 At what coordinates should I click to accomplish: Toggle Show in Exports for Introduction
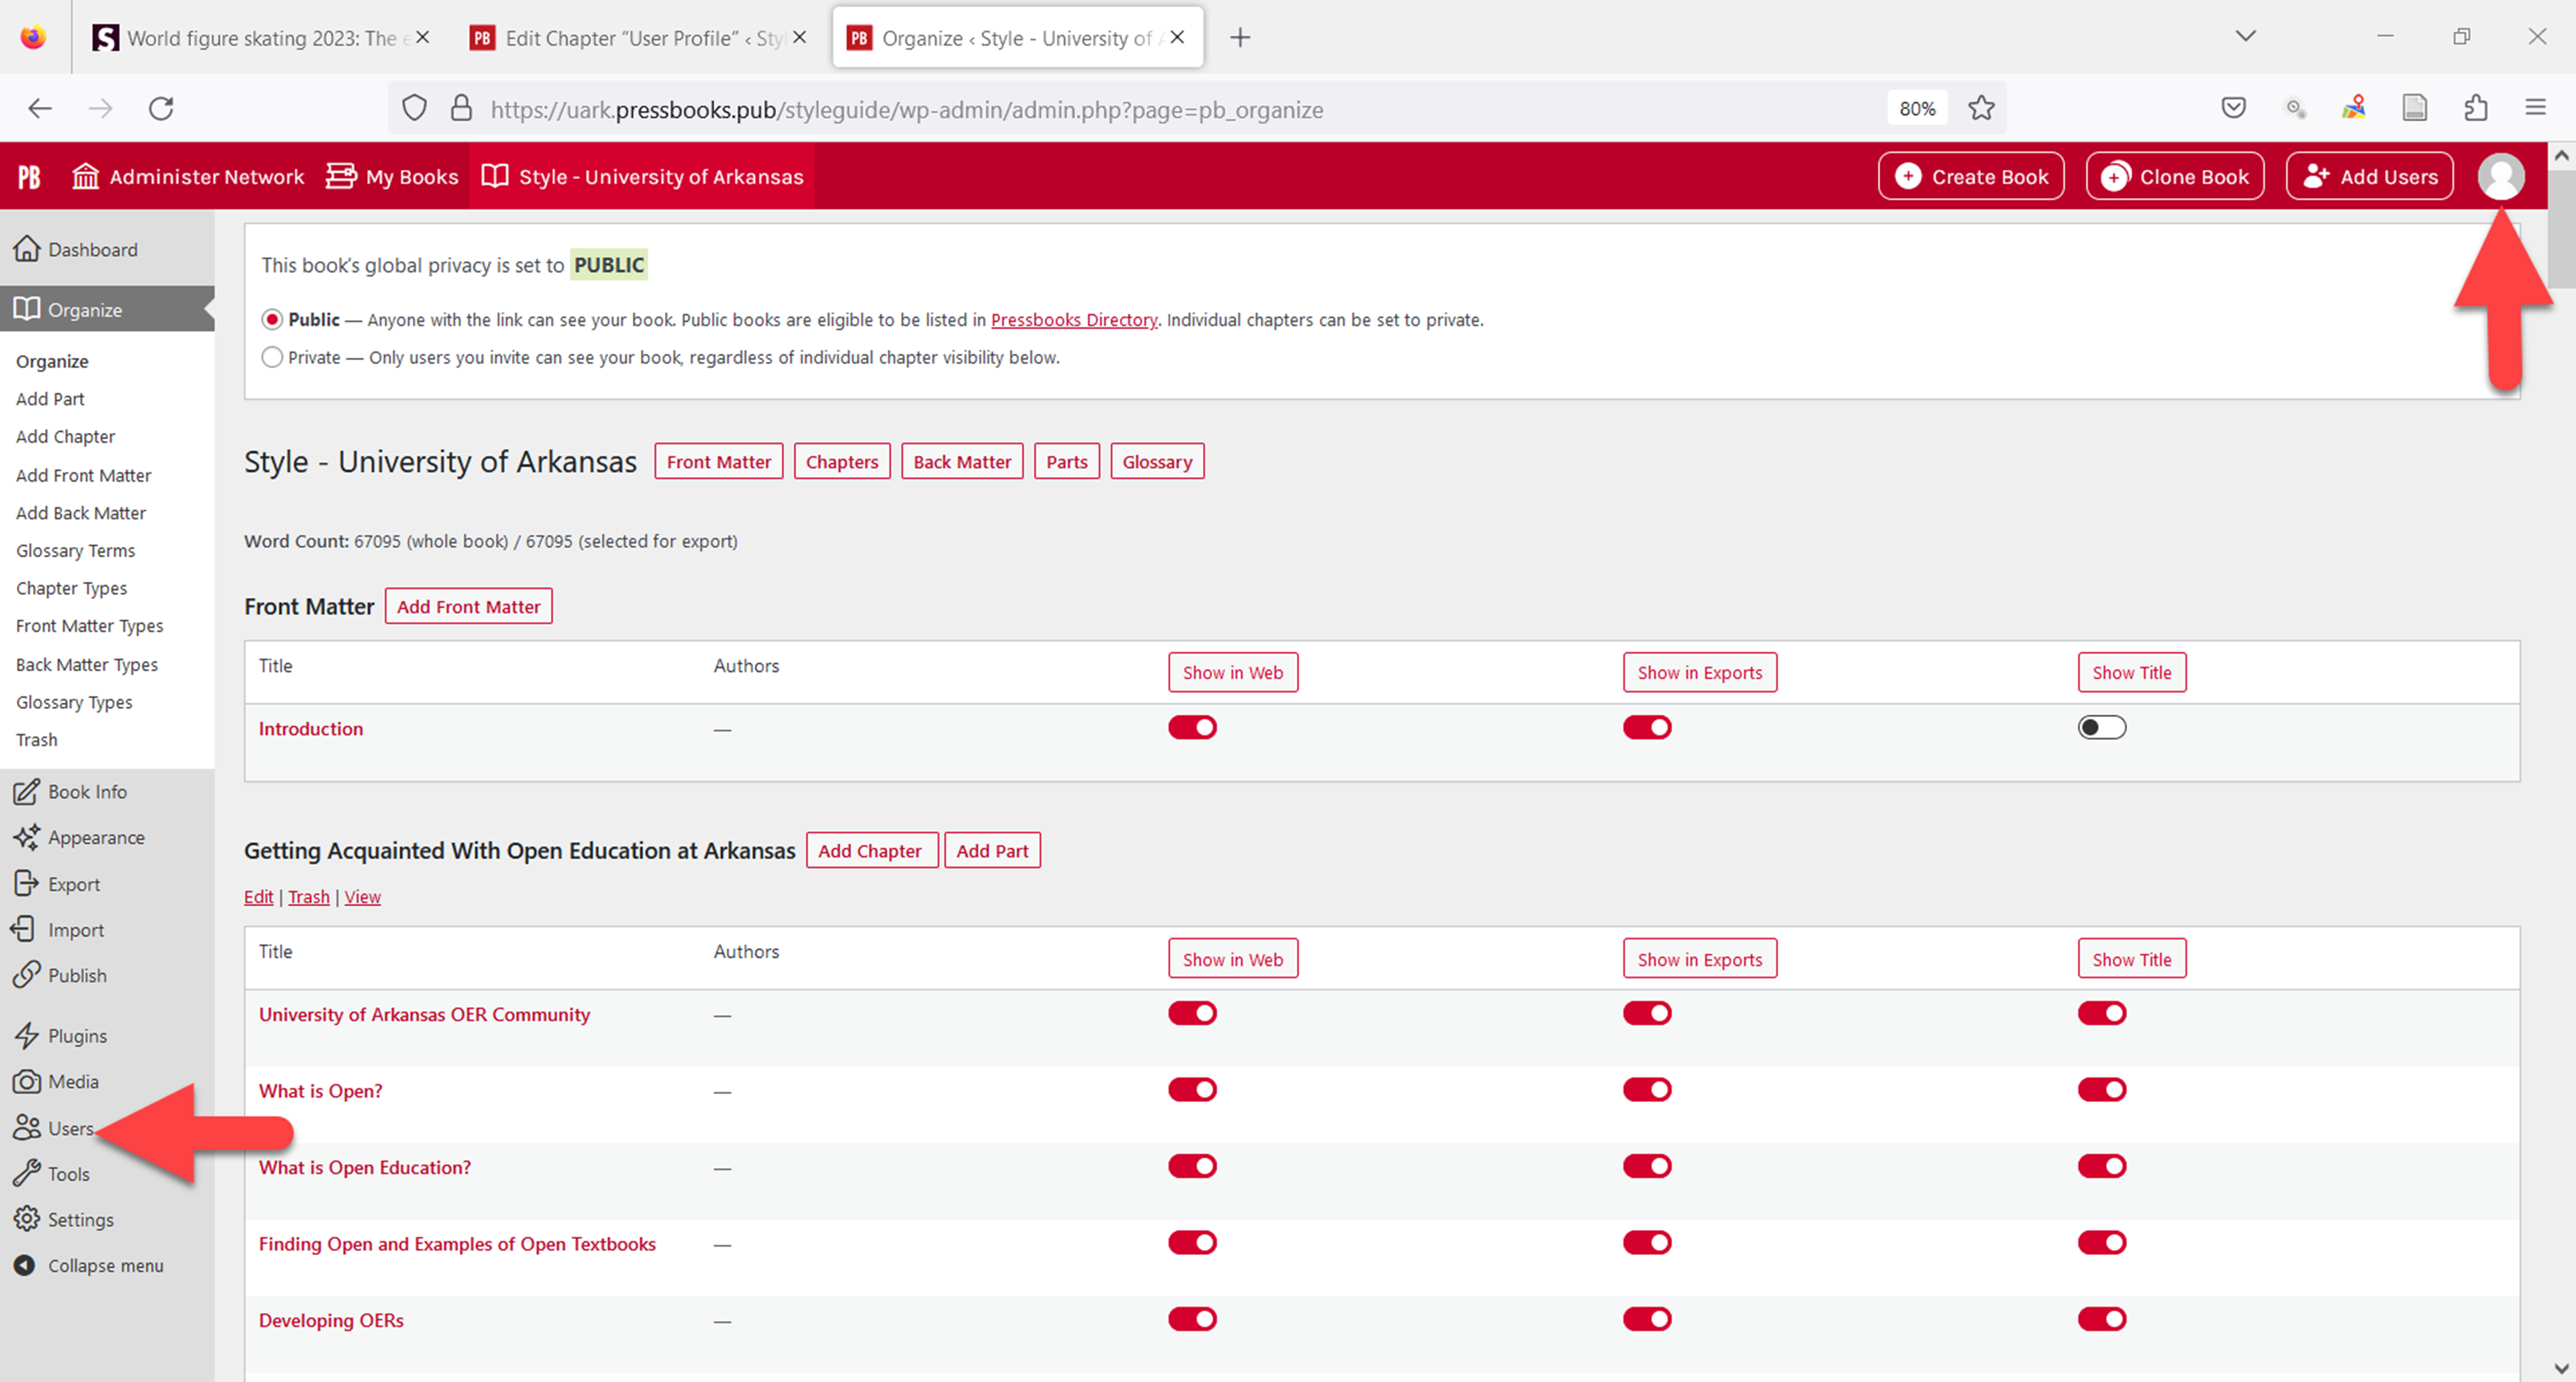[x=1647, y=728]
